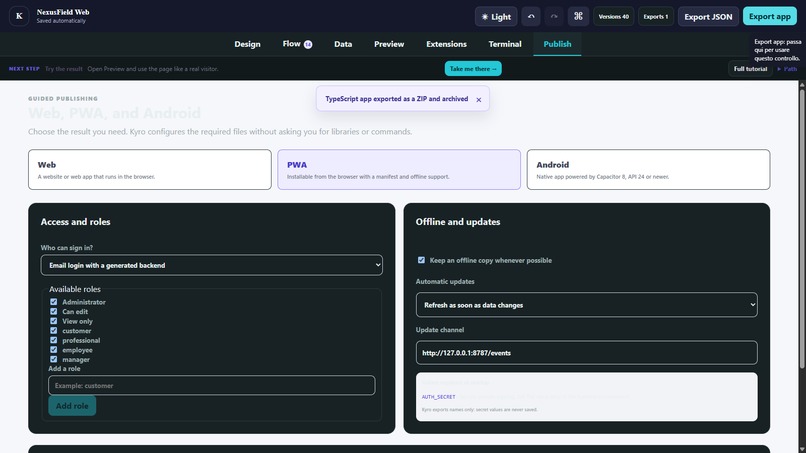Click the Update channel URL field
The height and width of the screenshot is (453, 806).
587,353
